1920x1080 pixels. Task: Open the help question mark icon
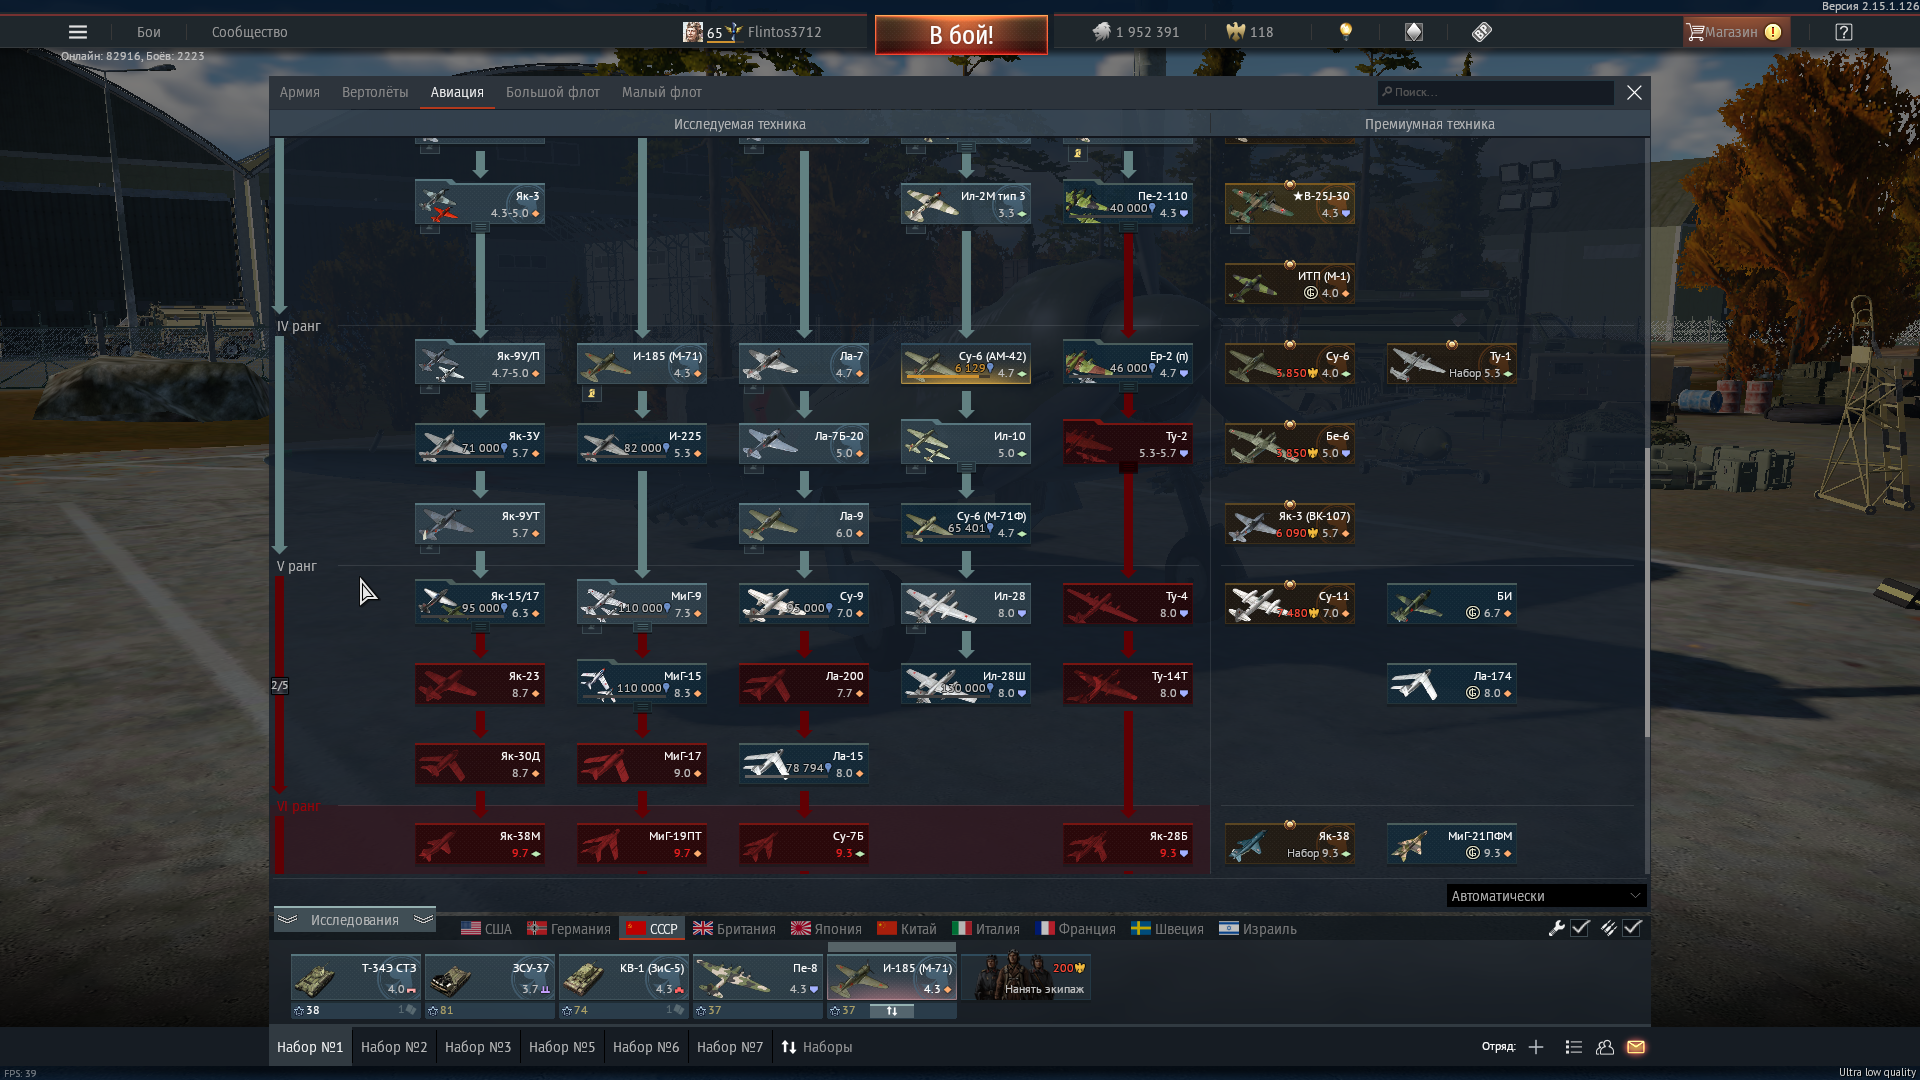[x=1843, y=32]
